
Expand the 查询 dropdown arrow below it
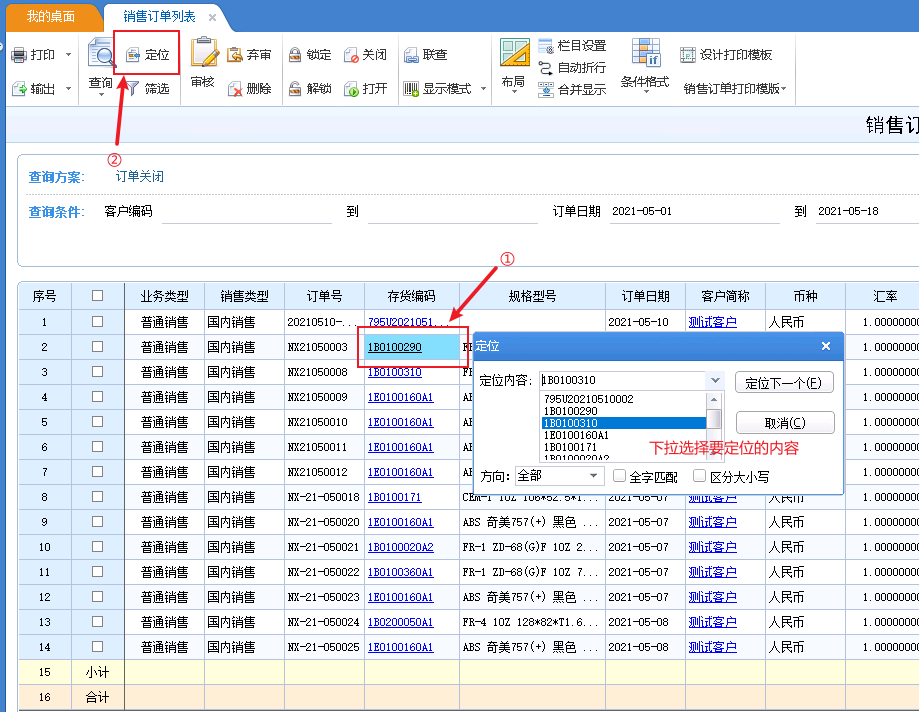coord(101,94)
